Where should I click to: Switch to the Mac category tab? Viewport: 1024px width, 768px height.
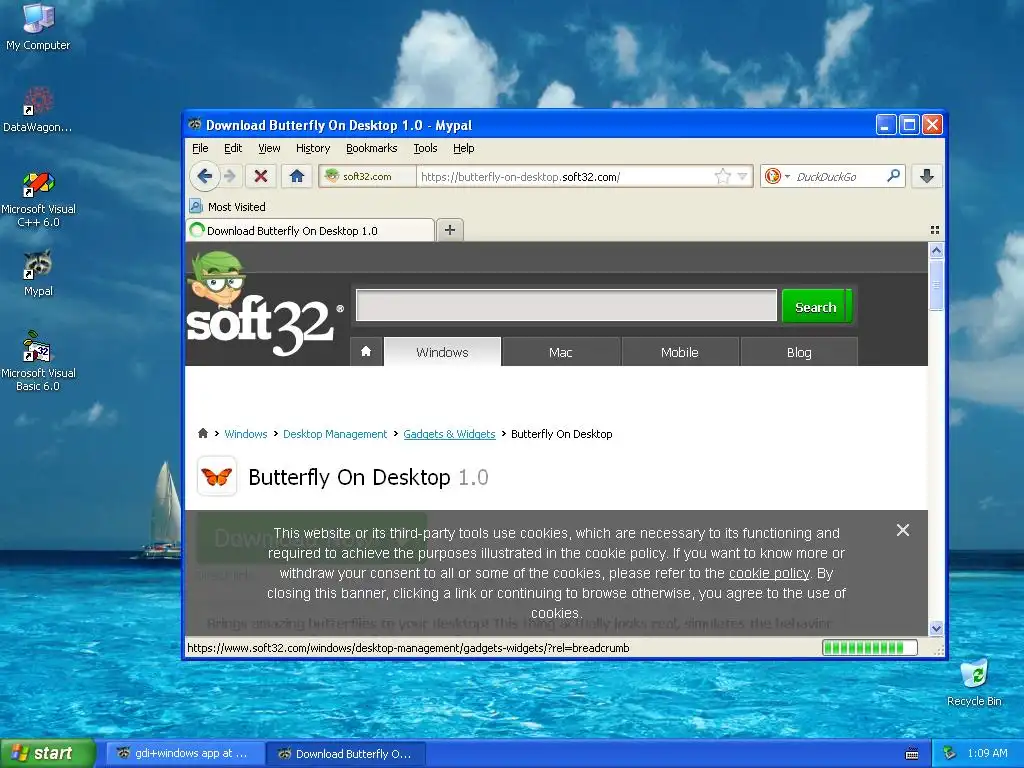click(x=560, y=352)
